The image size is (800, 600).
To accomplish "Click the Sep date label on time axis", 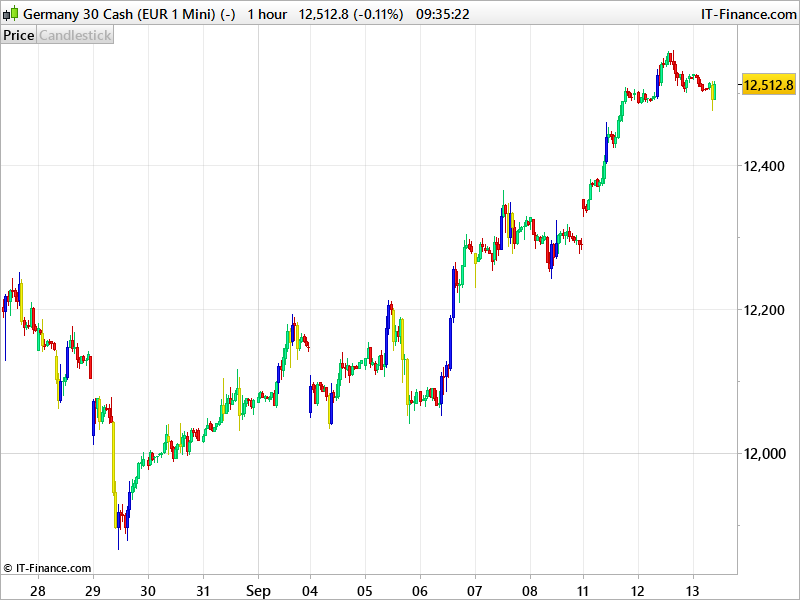I will click(258, 591).
